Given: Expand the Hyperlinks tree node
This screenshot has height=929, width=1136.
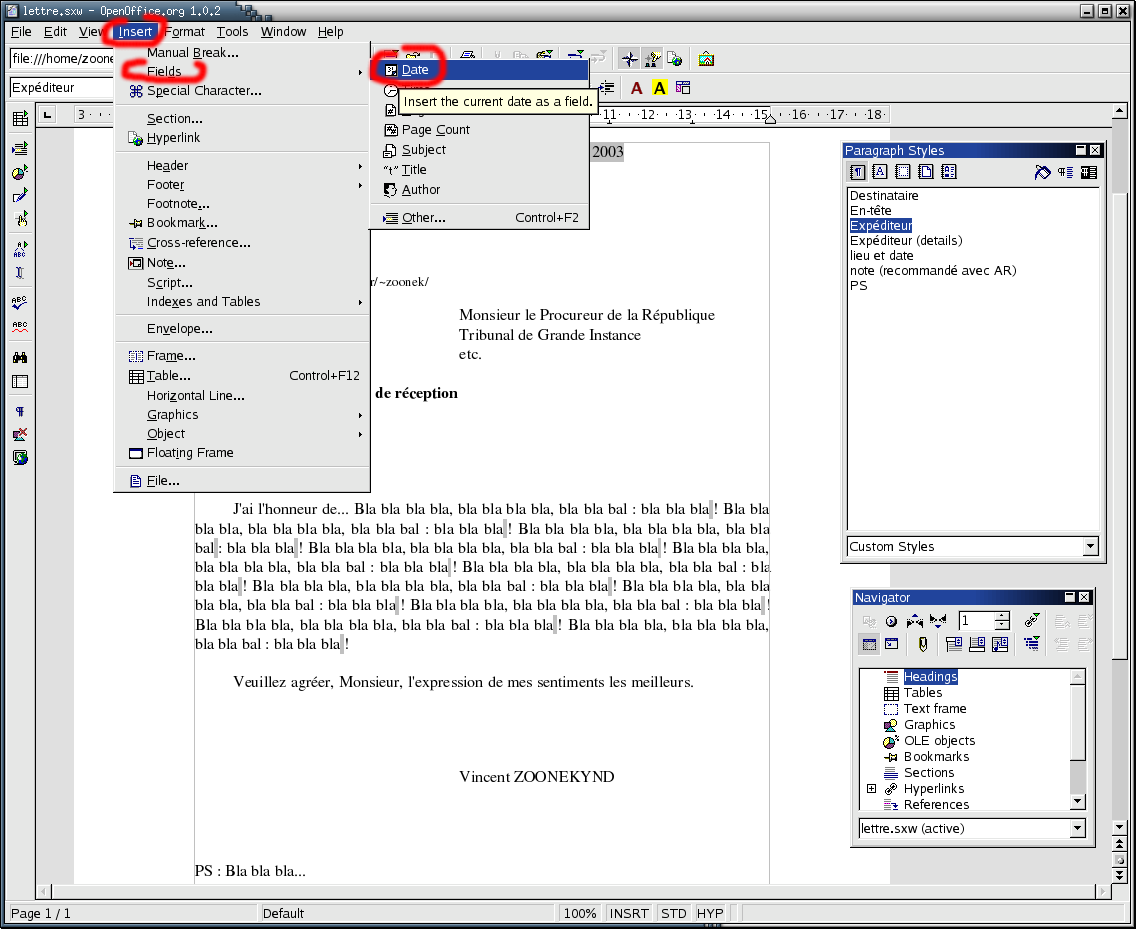Looking at the screenshot, I should (872, 788).
